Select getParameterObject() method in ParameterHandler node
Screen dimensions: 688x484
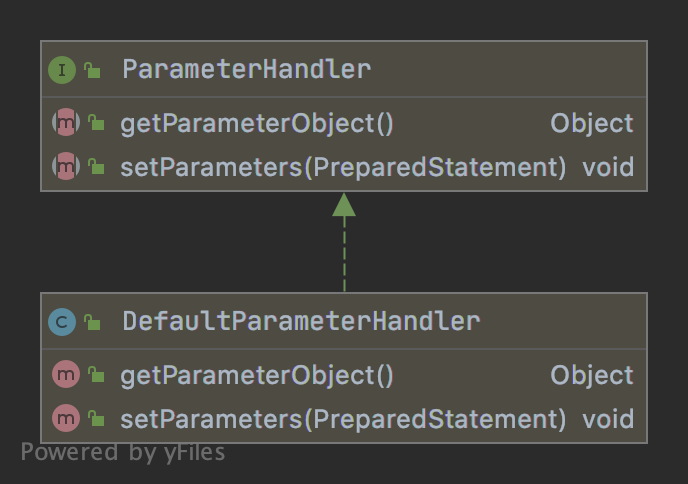(x=257, y=124)
